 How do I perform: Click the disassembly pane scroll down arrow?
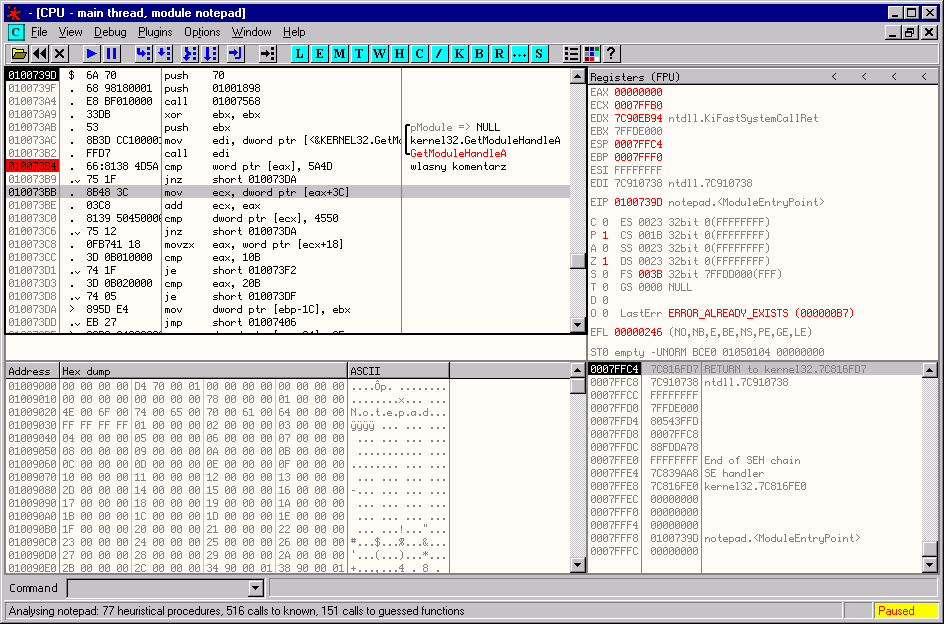[x=578, y=325]
